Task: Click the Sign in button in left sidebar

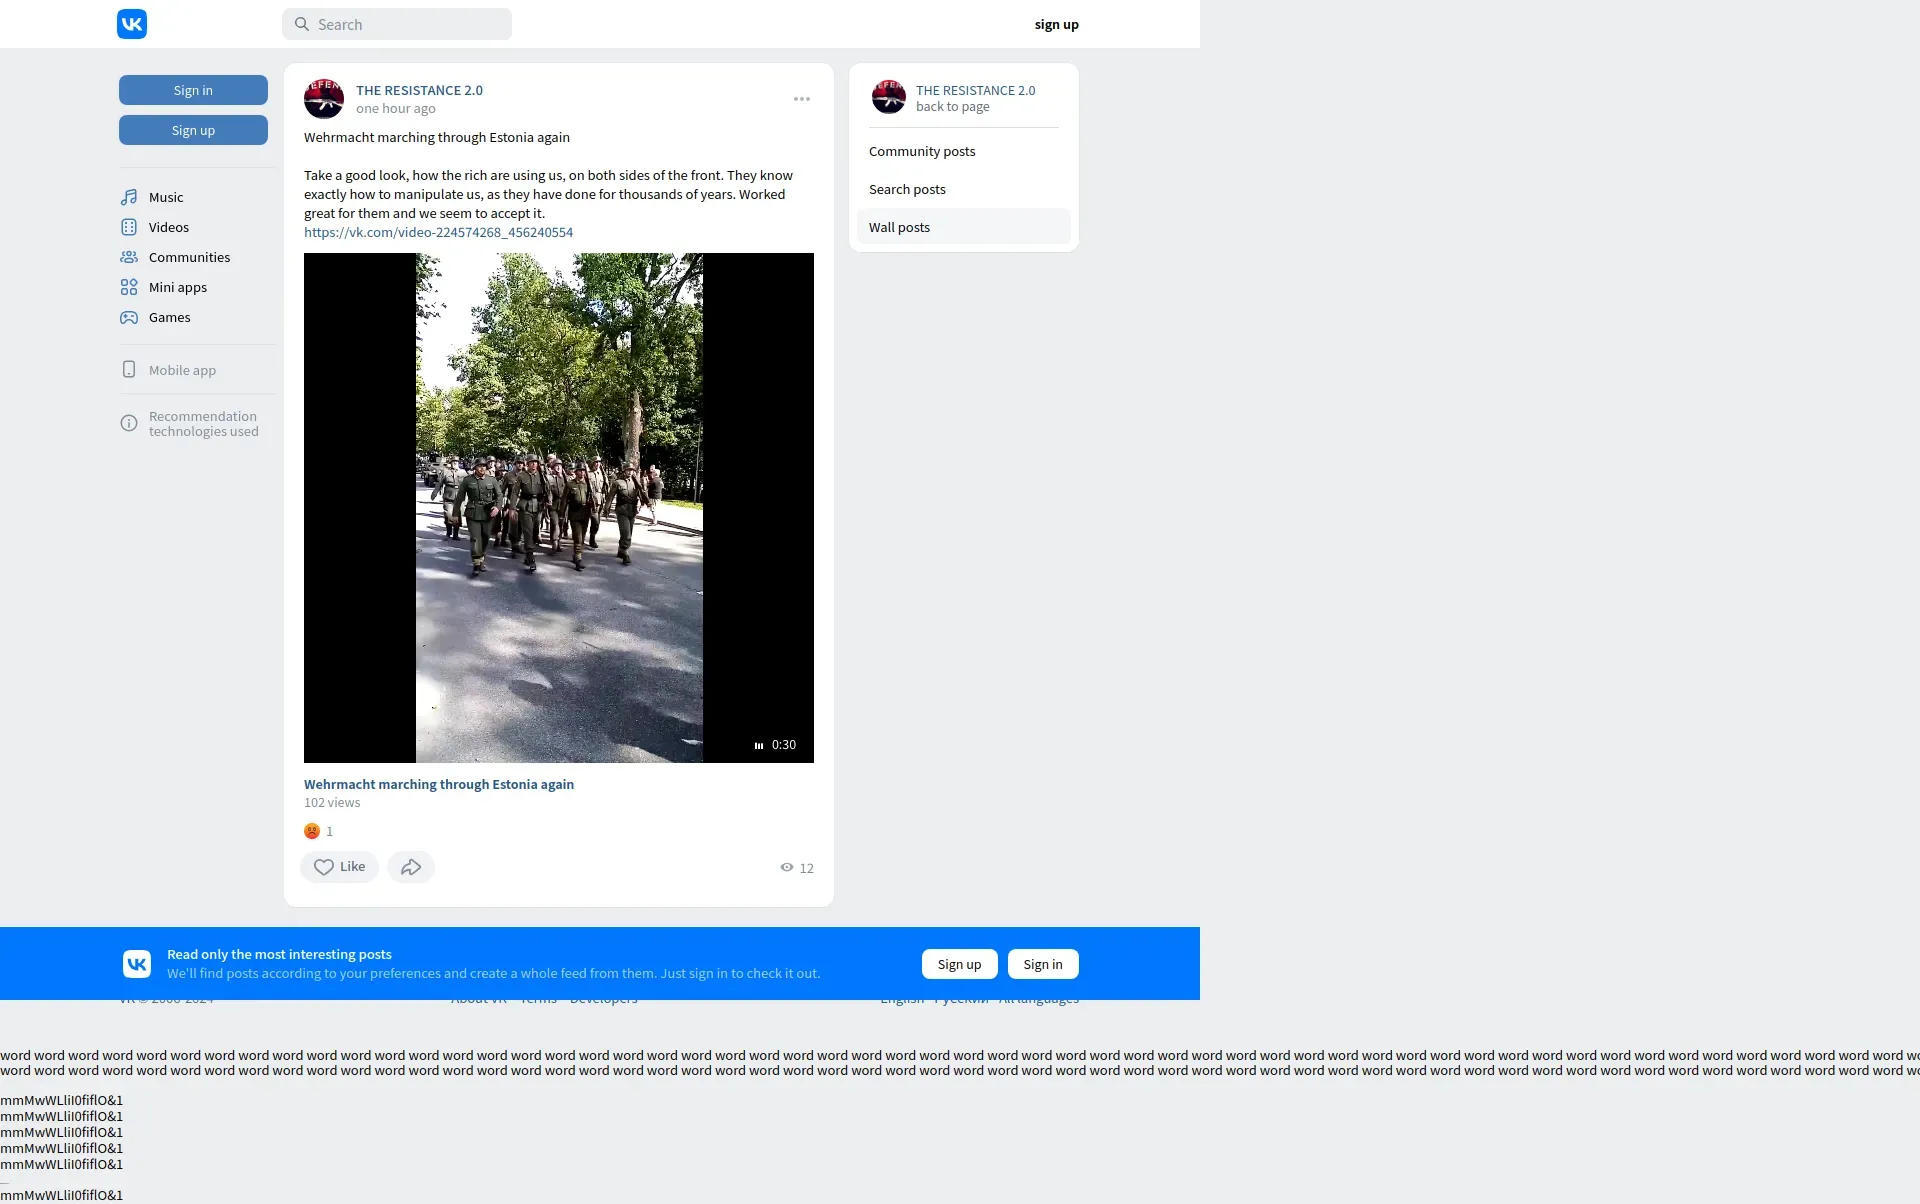Action: [x=193, y=90]
